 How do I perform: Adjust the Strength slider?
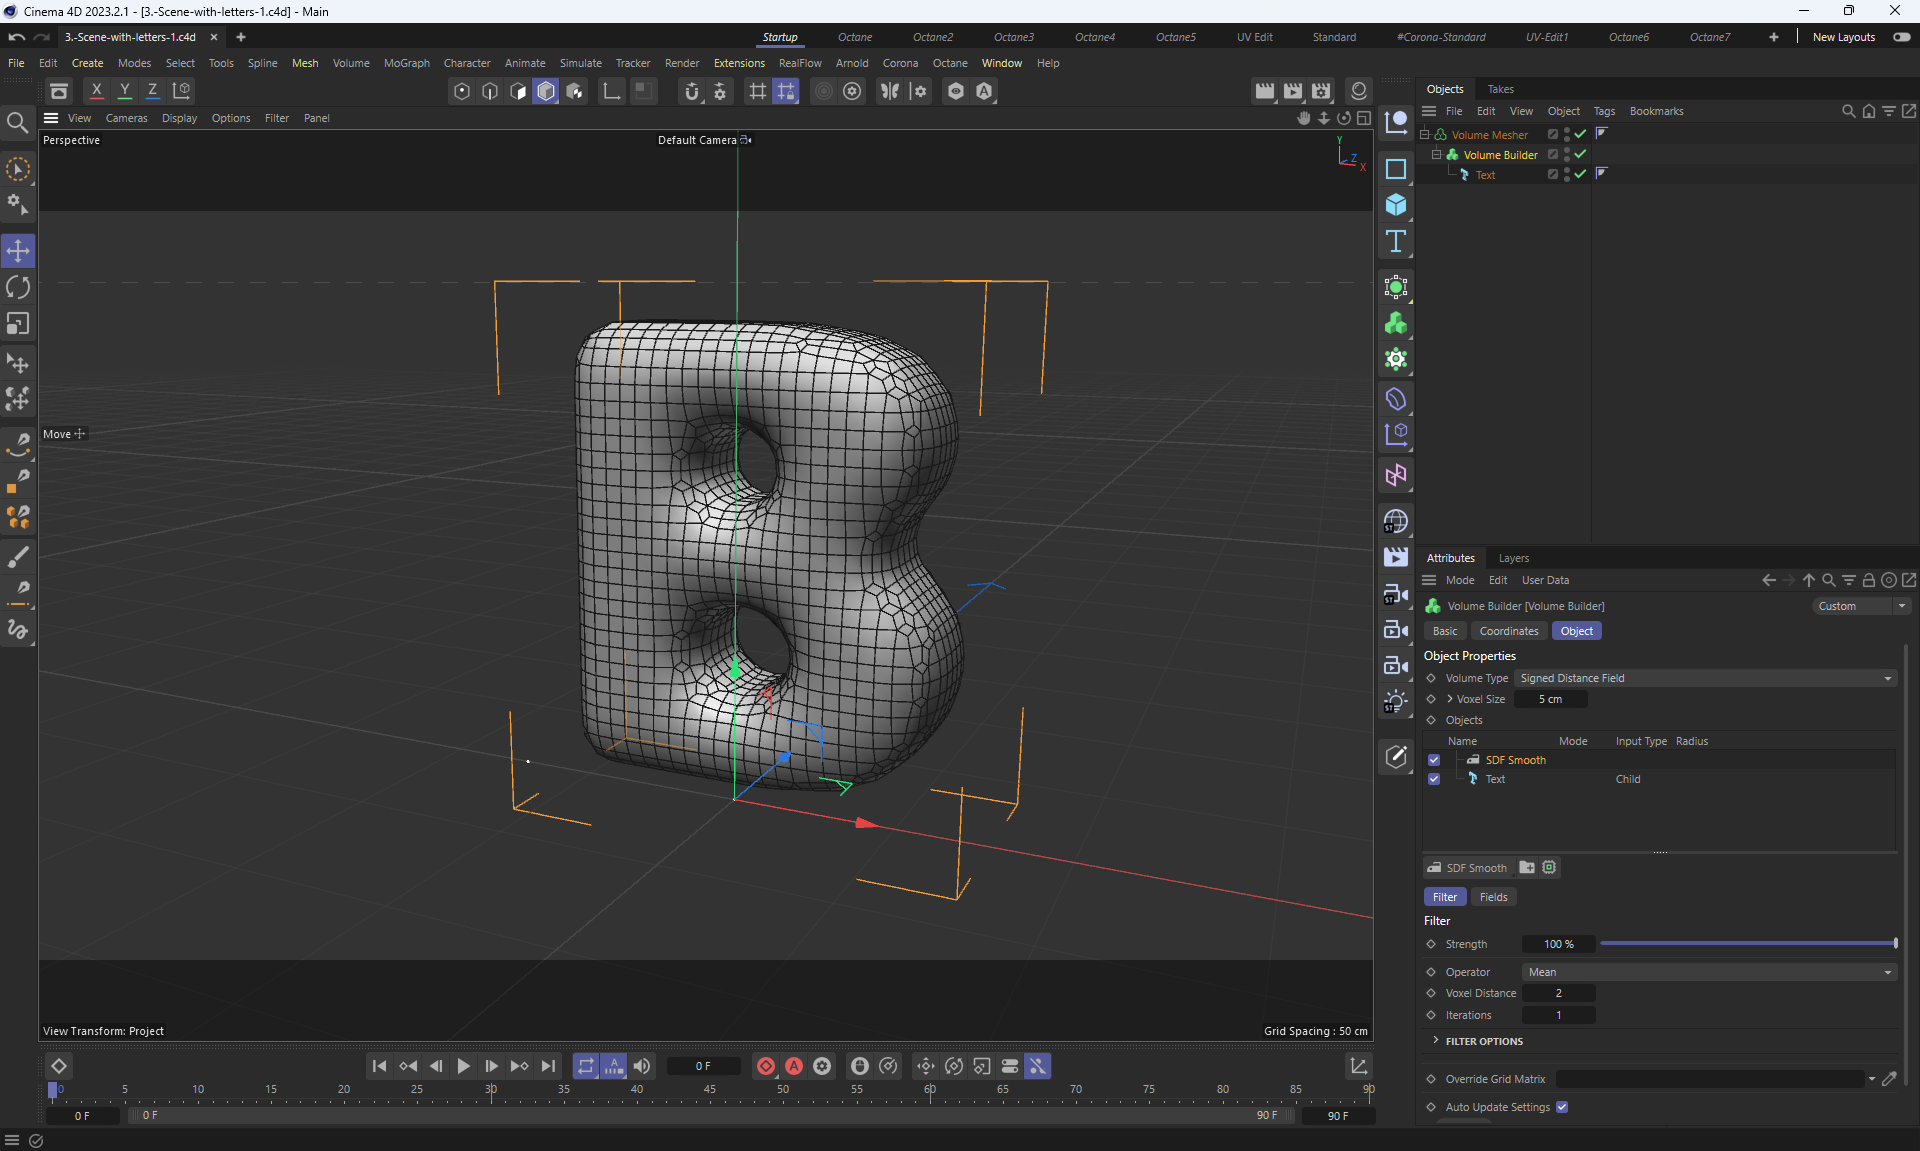click(x=1748, y=944)
